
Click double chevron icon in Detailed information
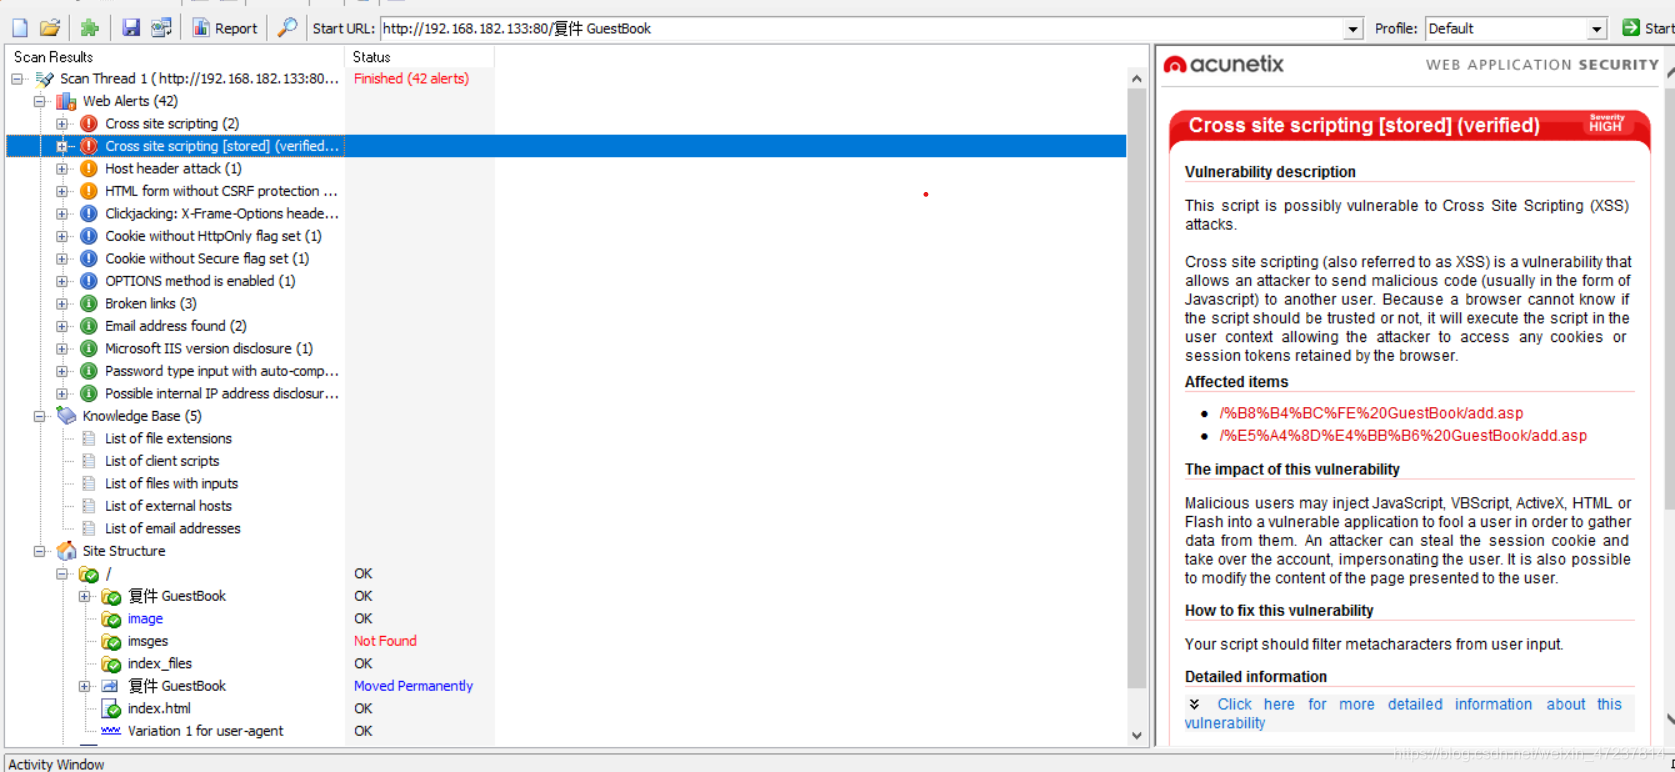coord(1194,704)
